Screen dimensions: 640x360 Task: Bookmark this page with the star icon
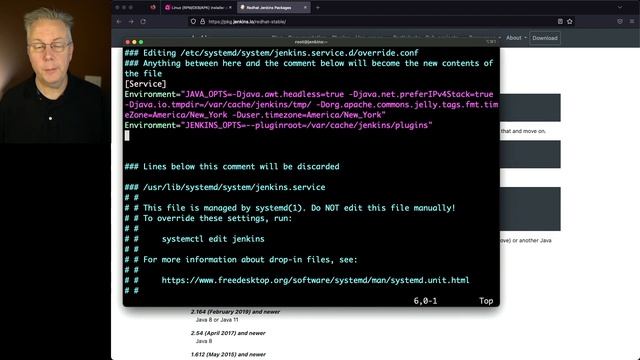click(569, 21)
